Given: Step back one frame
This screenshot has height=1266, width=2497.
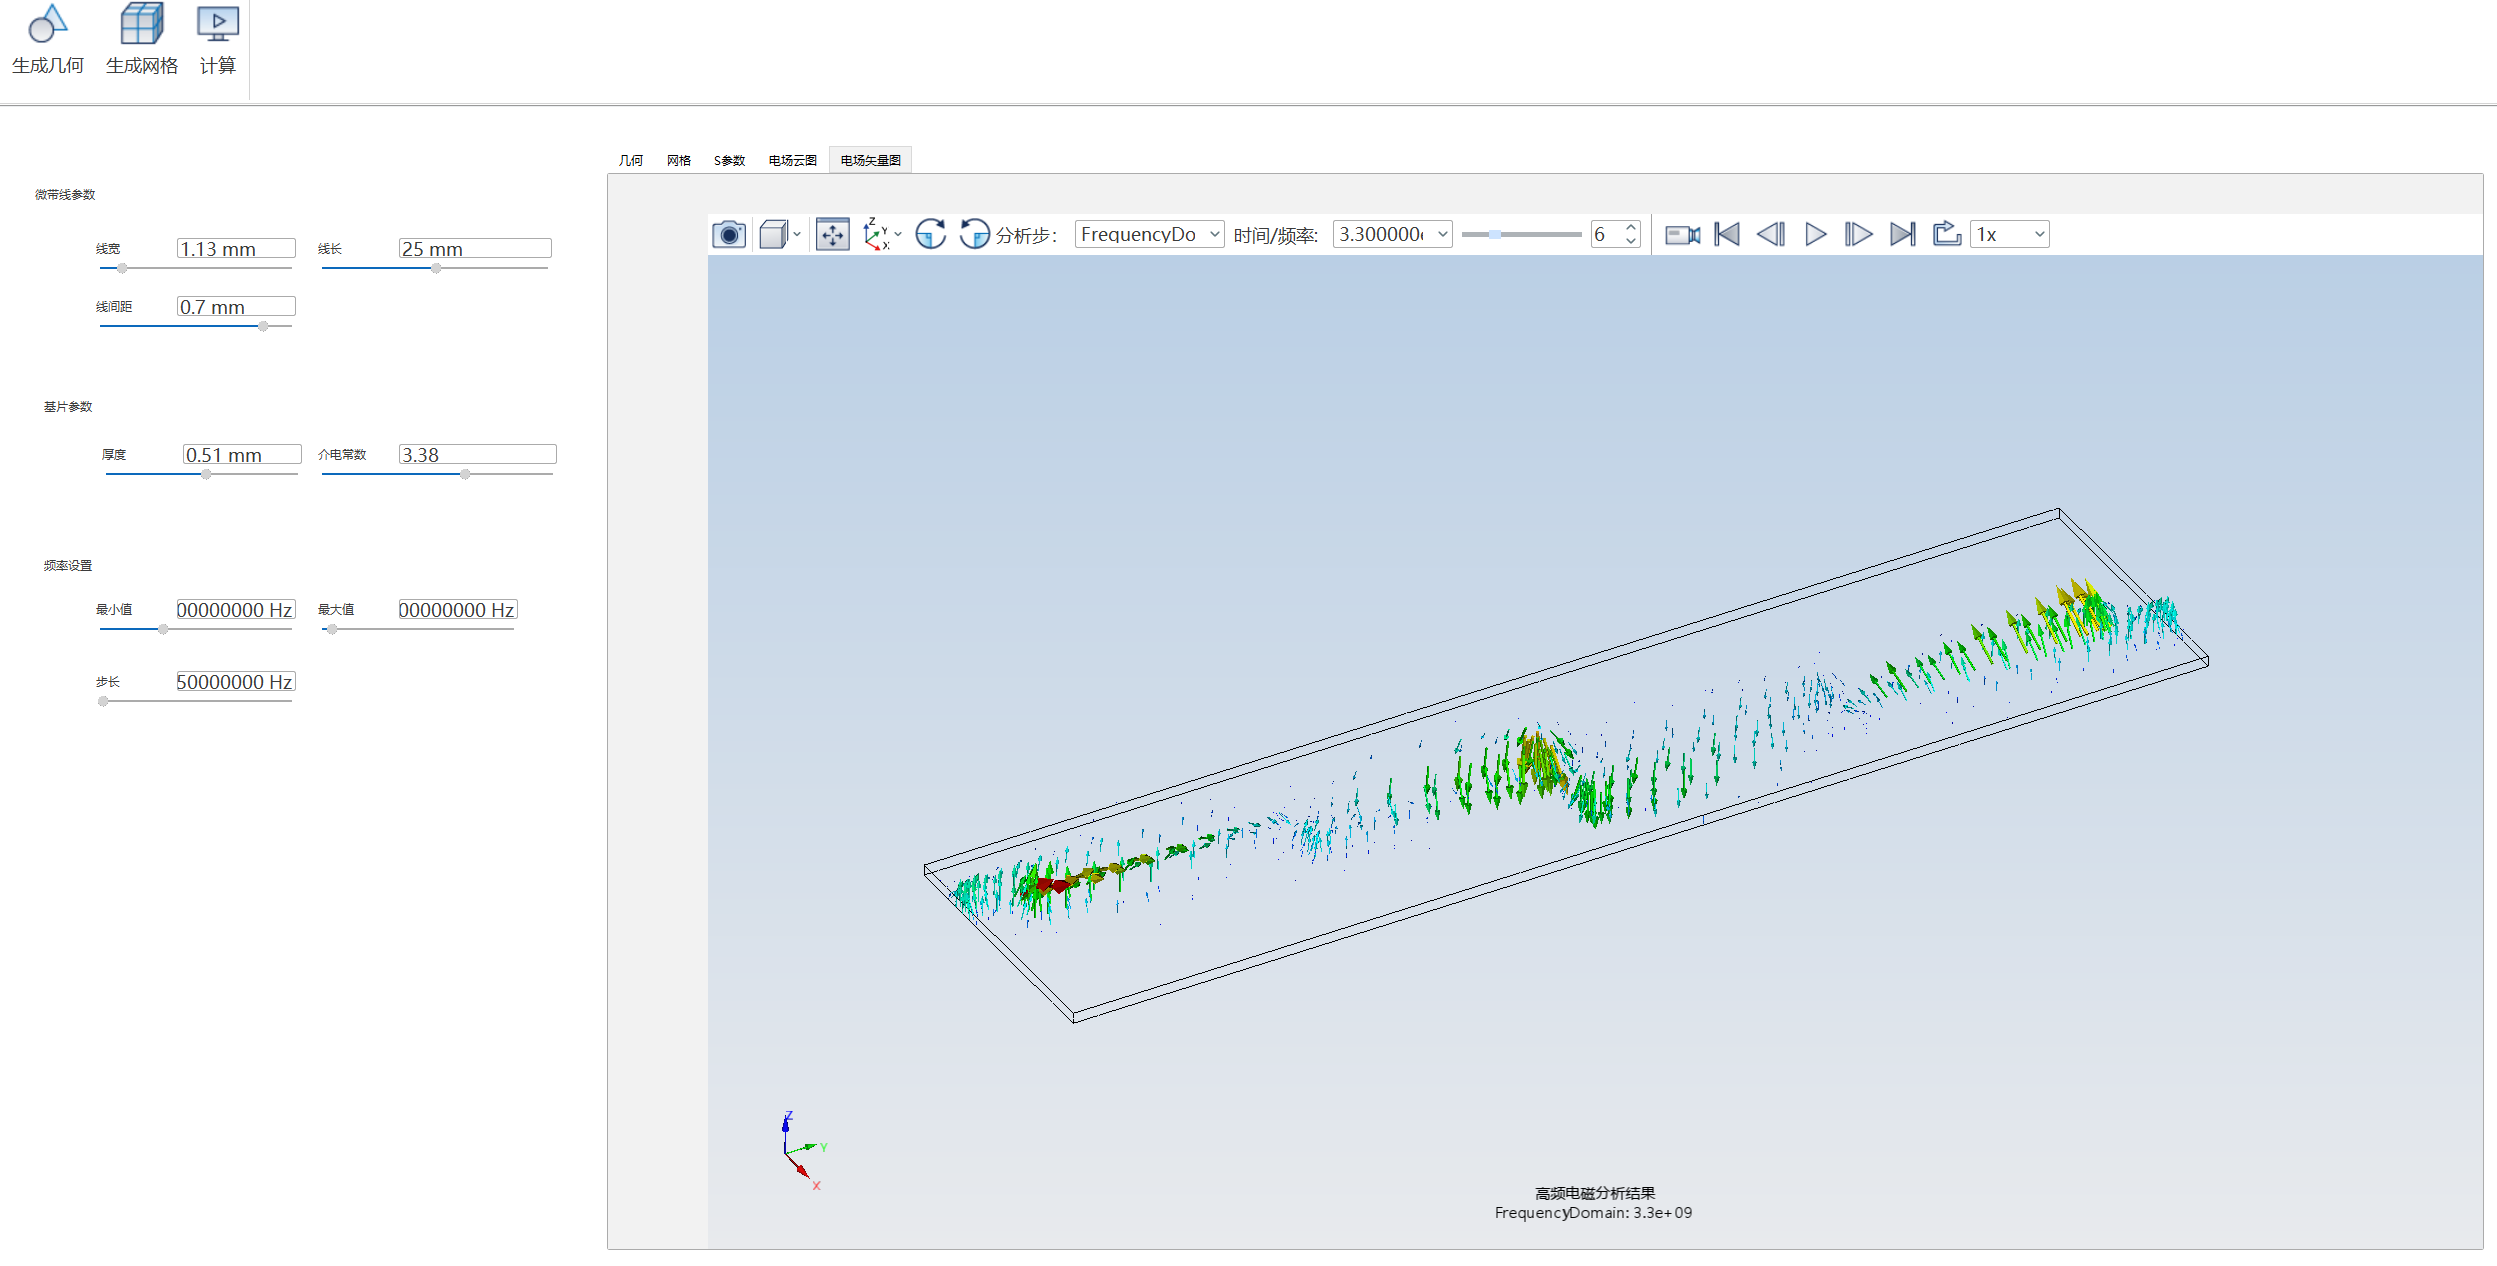Looking at the screenshot, I should click(1771, 235).
